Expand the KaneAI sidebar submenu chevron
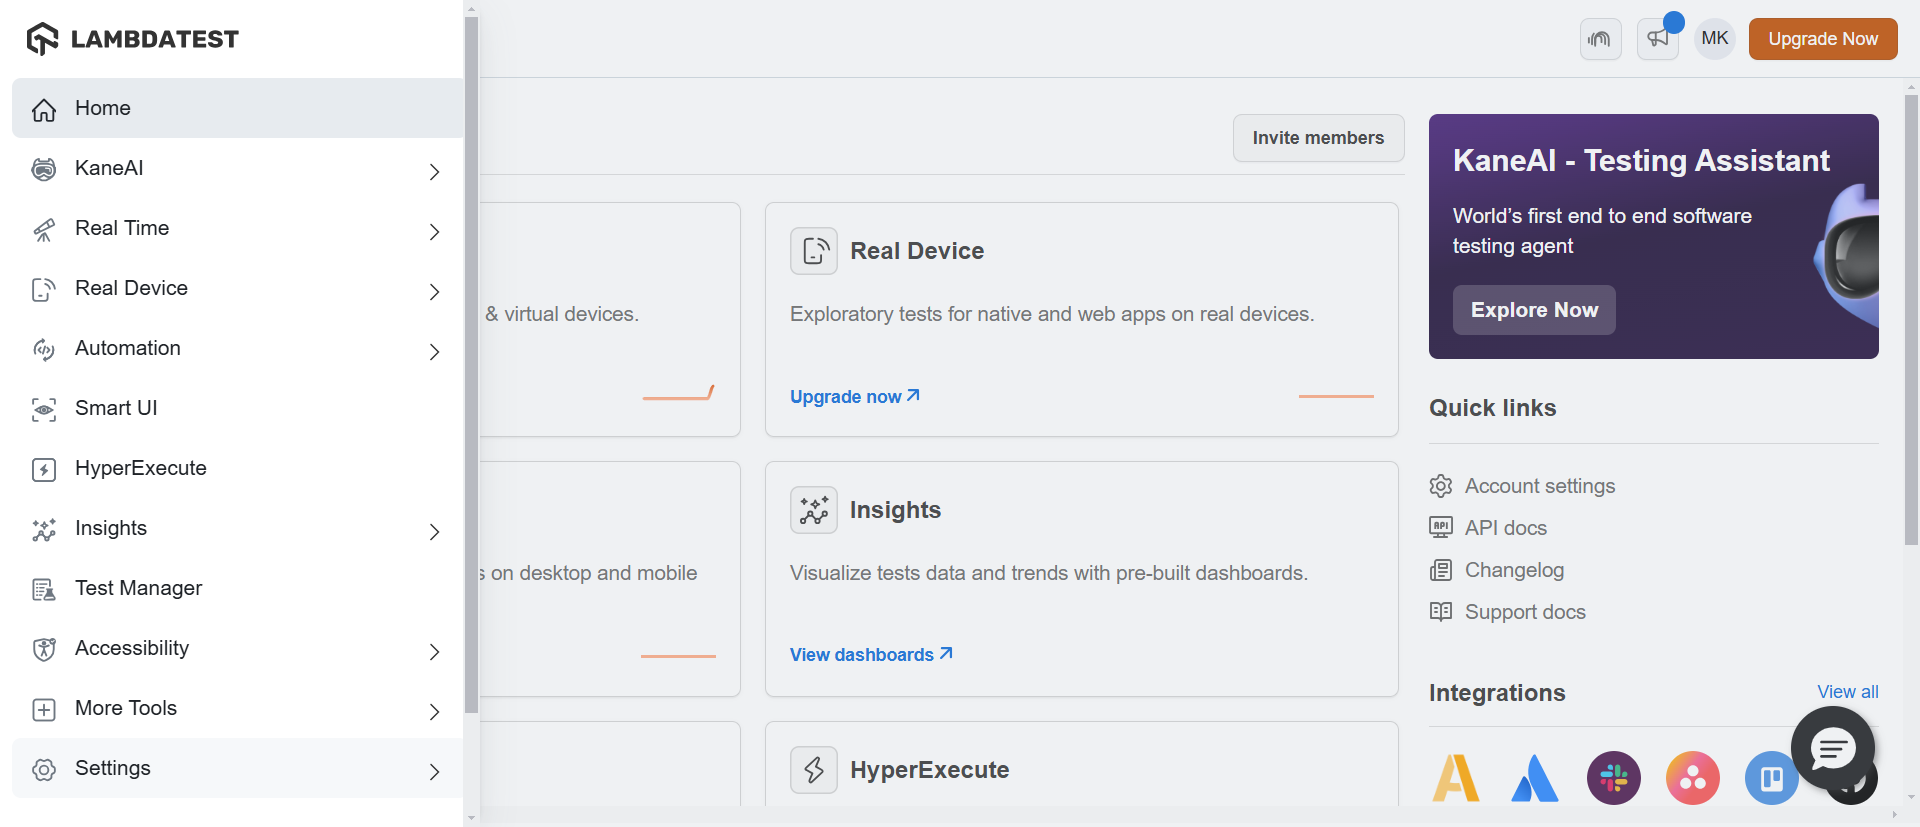This screenshot has width=1920, height=827. [x=434, y=171]
